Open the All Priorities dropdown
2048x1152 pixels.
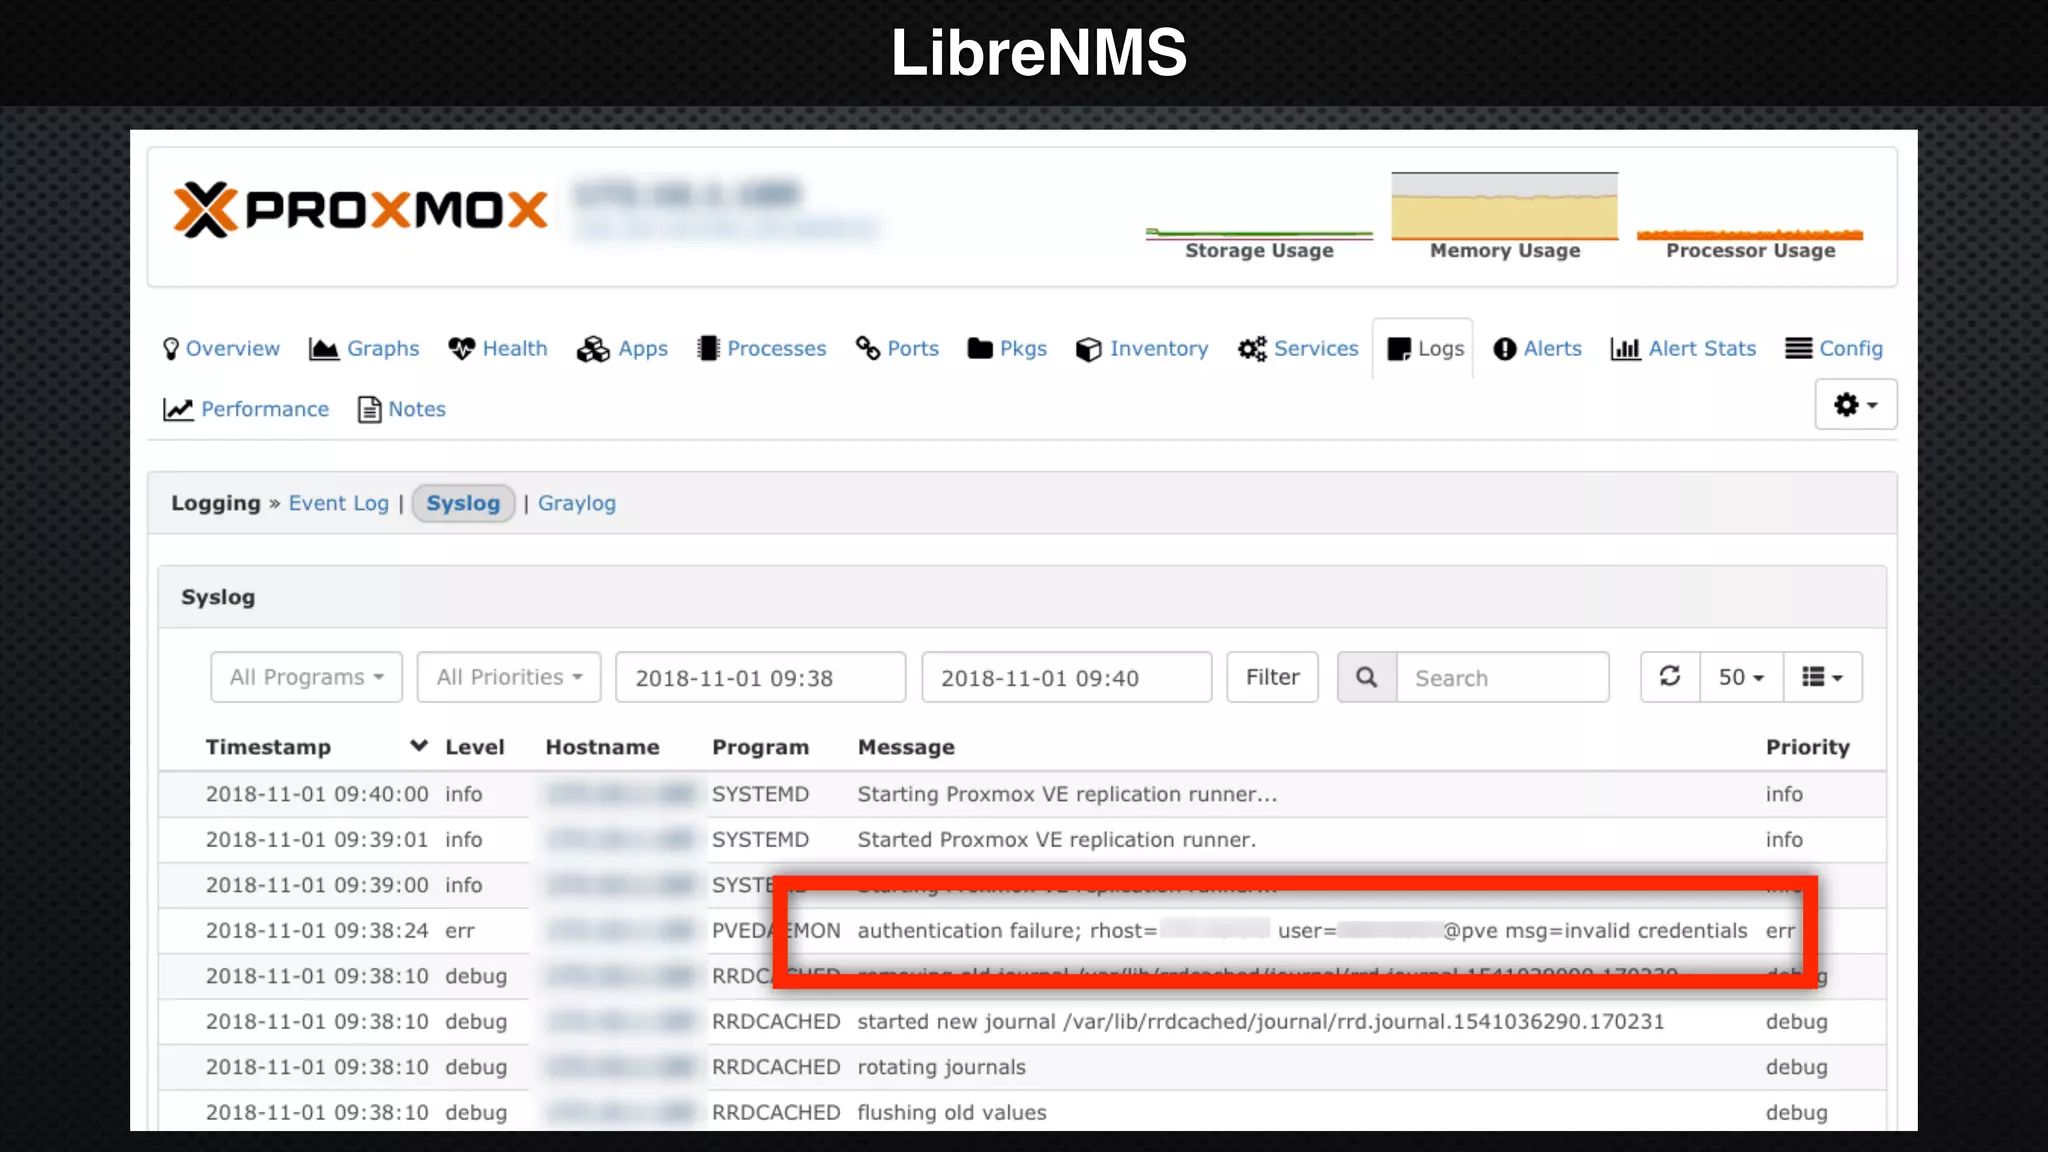[x=509, y=677]
